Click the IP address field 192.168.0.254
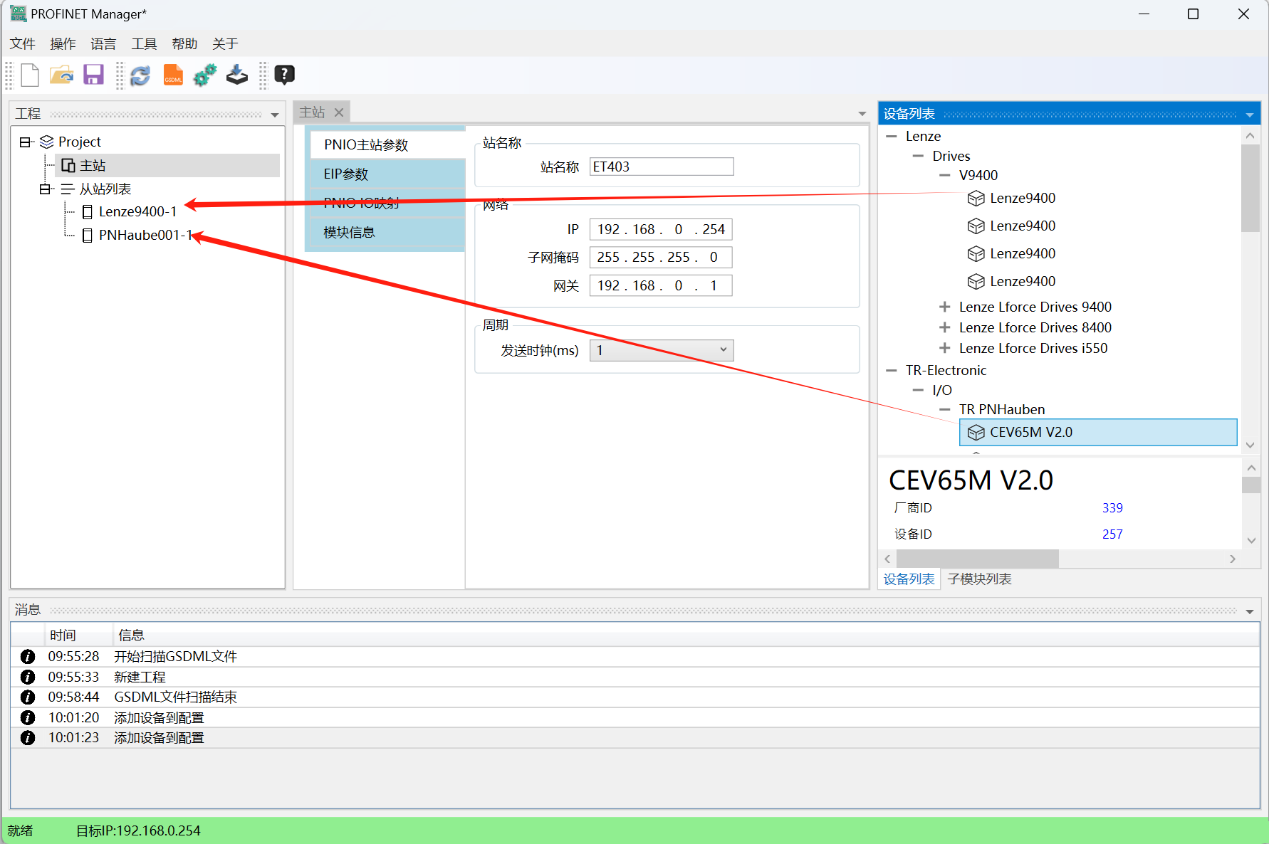Screen dimensions: 1269x844 coord(661,229)
